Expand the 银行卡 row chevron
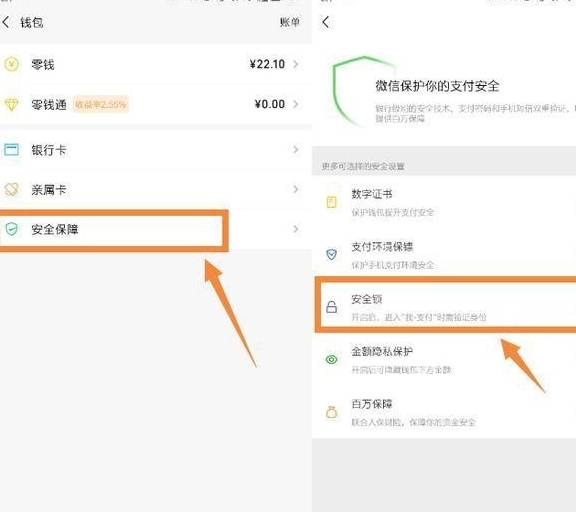 [x=296, y=149]
